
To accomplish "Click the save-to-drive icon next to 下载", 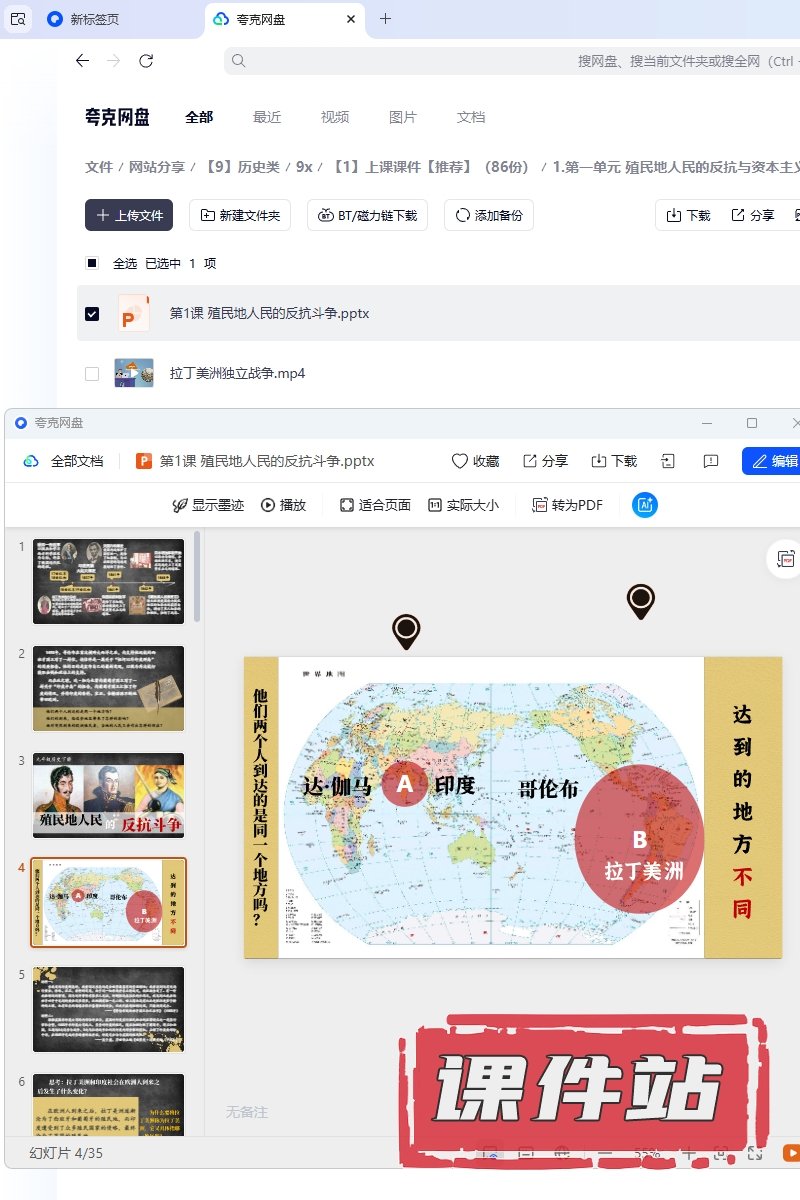I will click(668, 461).
